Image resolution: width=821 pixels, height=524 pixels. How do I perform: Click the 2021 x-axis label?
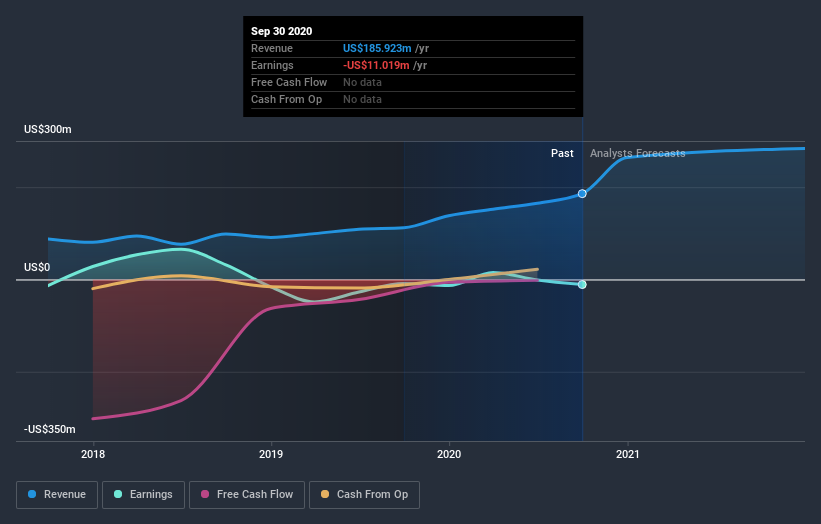[x=627, y=454]
